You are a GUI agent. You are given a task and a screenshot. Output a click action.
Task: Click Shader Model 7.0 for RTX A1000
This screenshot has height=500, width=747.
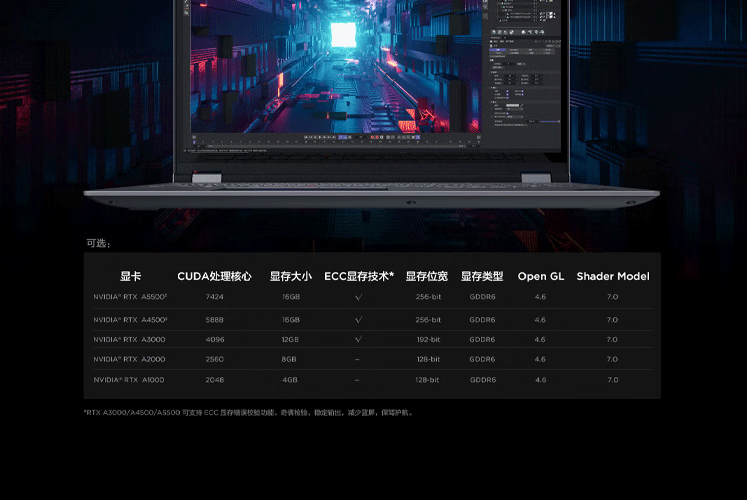click(613, 380)
